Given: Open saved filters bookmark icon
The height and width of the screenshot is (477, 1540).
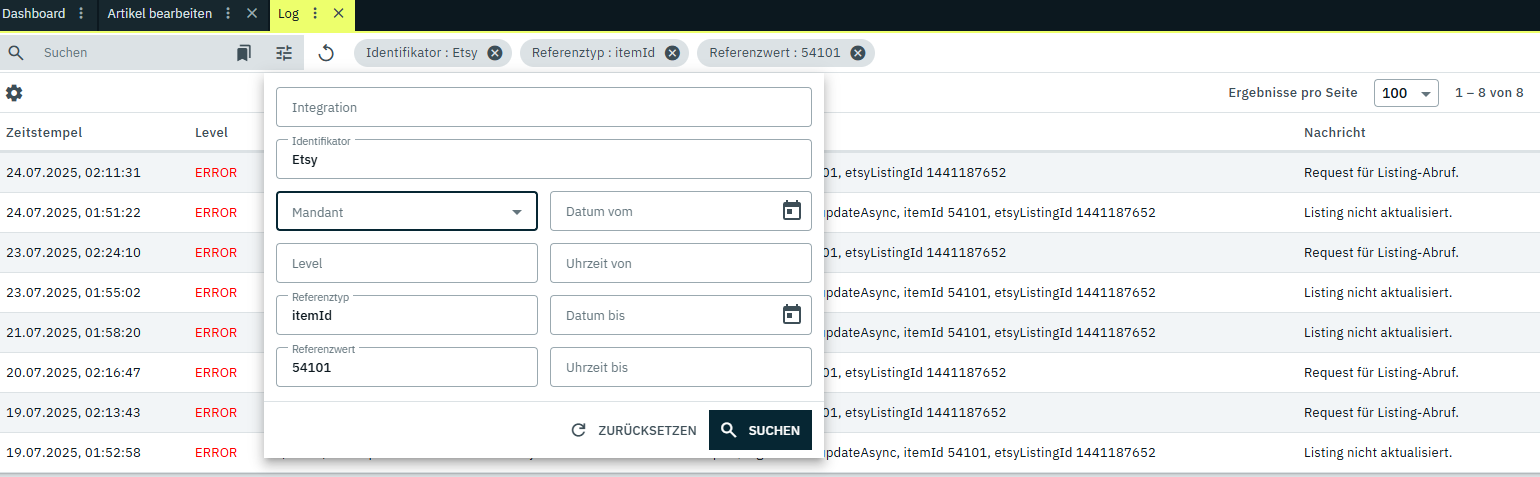Looking at the screenshot, I should (x=244, y=53).
